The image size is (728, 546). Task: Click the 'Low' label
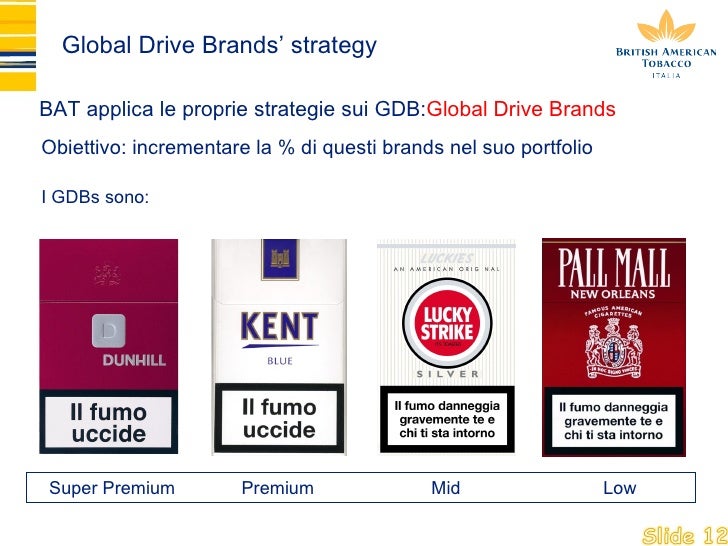pos(619,488)
